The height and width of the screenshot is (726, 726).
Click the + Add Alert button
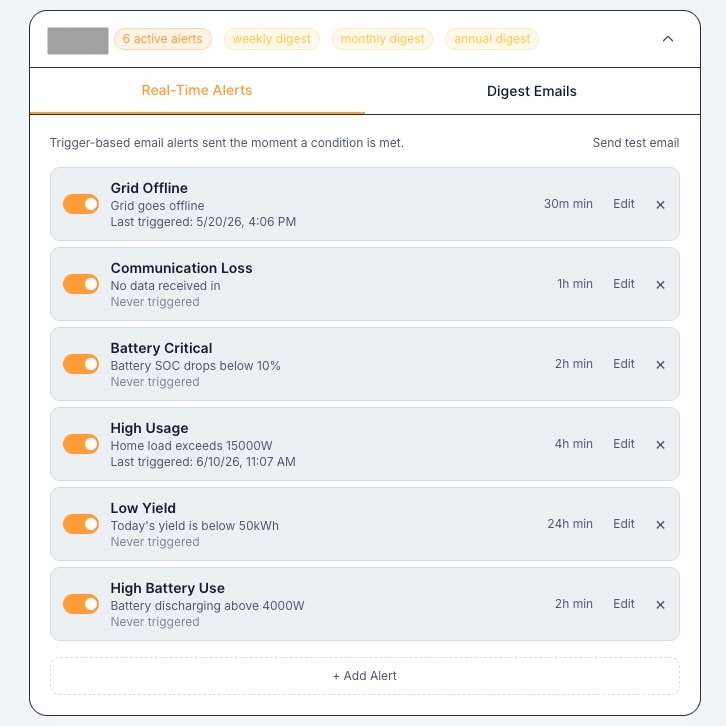pos(365,676)
